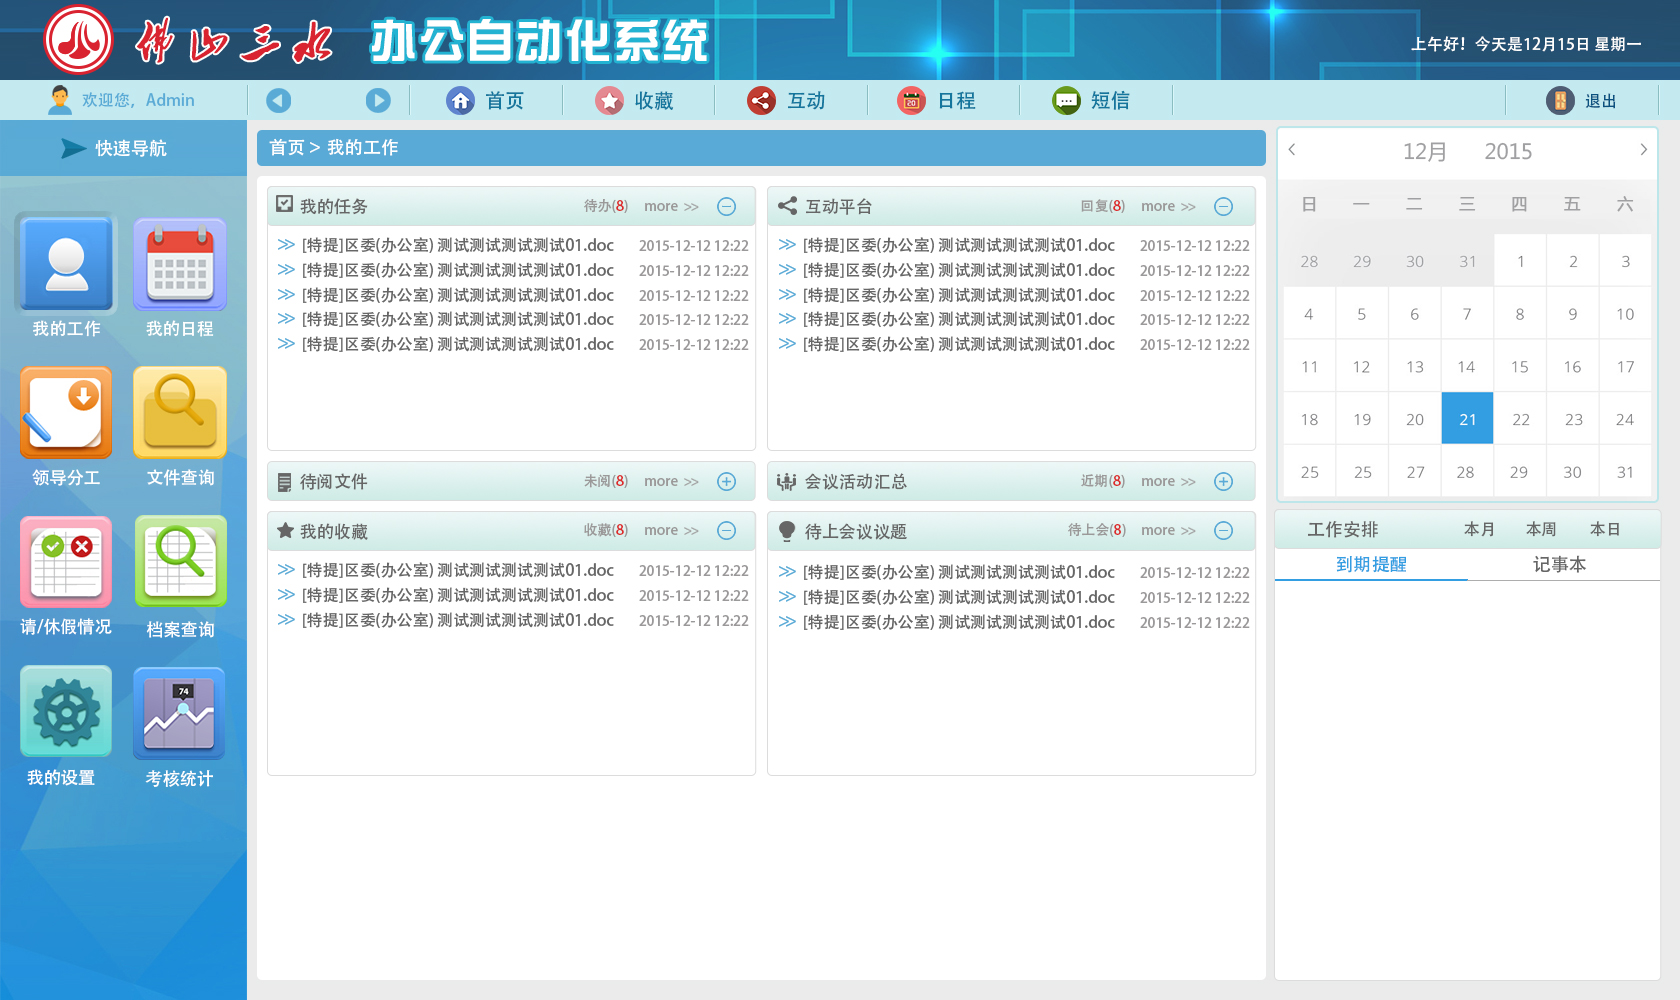Screen dimensions: 1680x1000
Task: Open the 档案查询 icon
Action: [x=180, y=562]
